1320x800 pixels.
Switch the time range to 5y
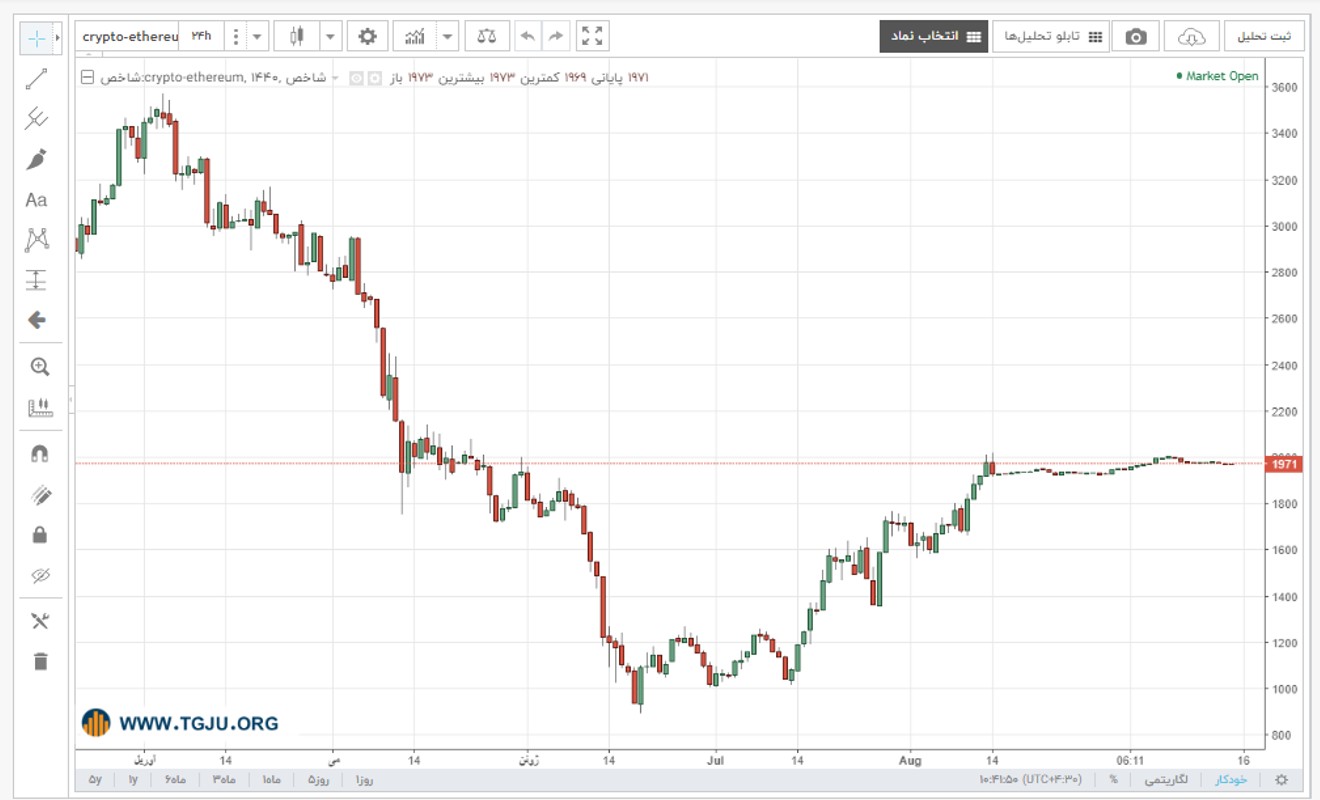pyautogui.click(x=95, y=779)
